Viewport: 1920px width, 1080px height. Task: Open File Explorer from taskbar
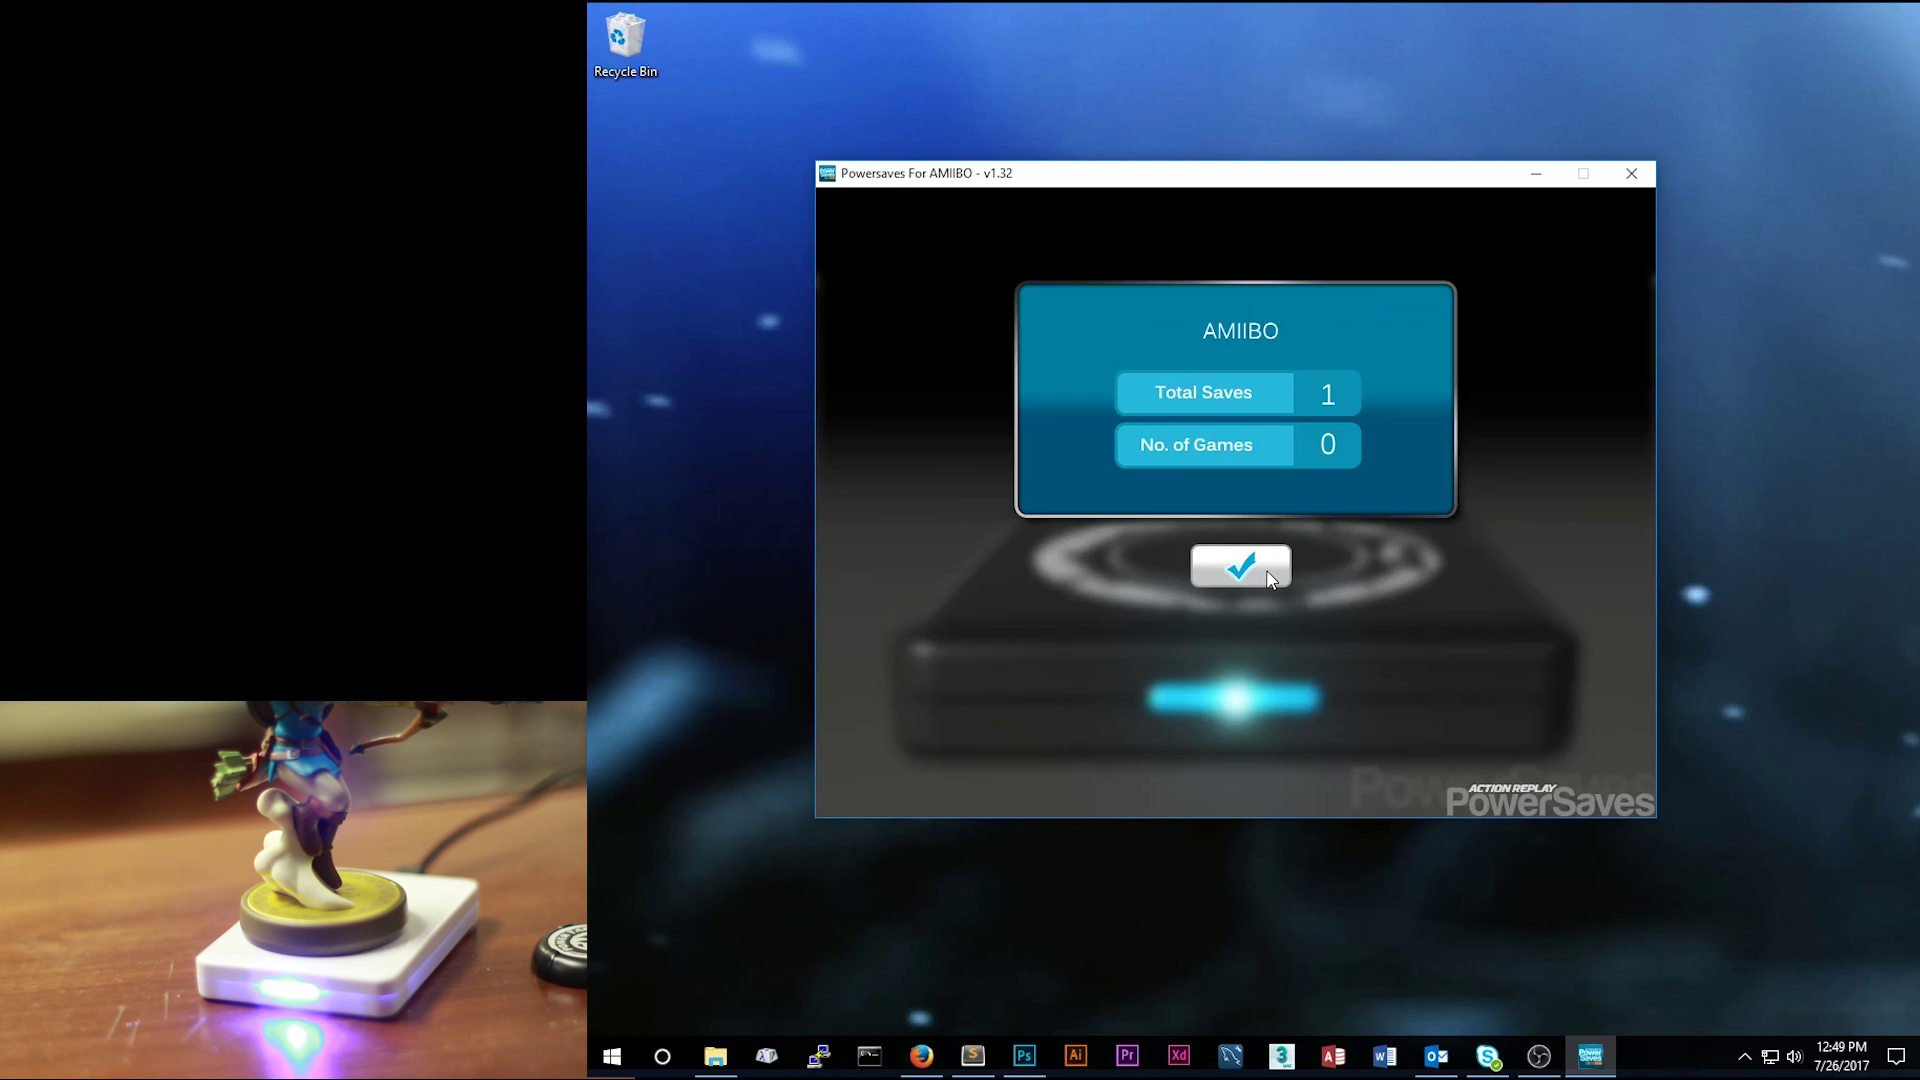(715, 1056)
